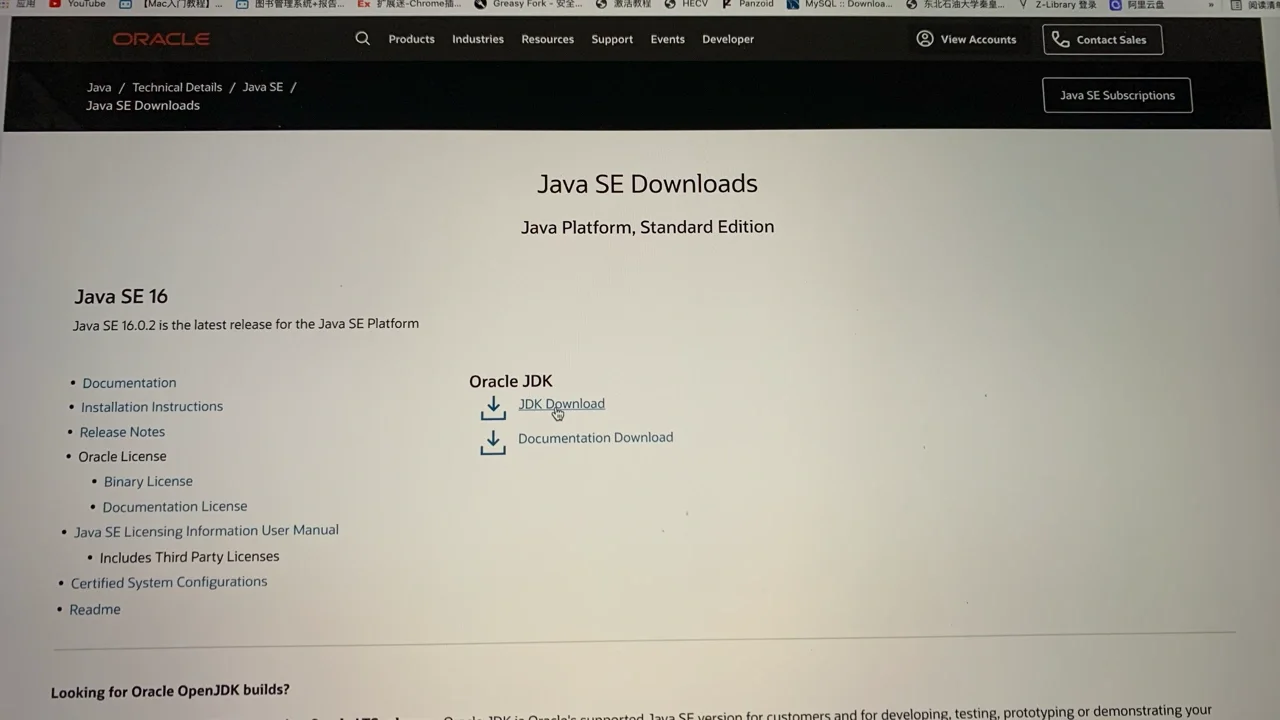
Task: Click View Accounts
Action: click(966, 39)
